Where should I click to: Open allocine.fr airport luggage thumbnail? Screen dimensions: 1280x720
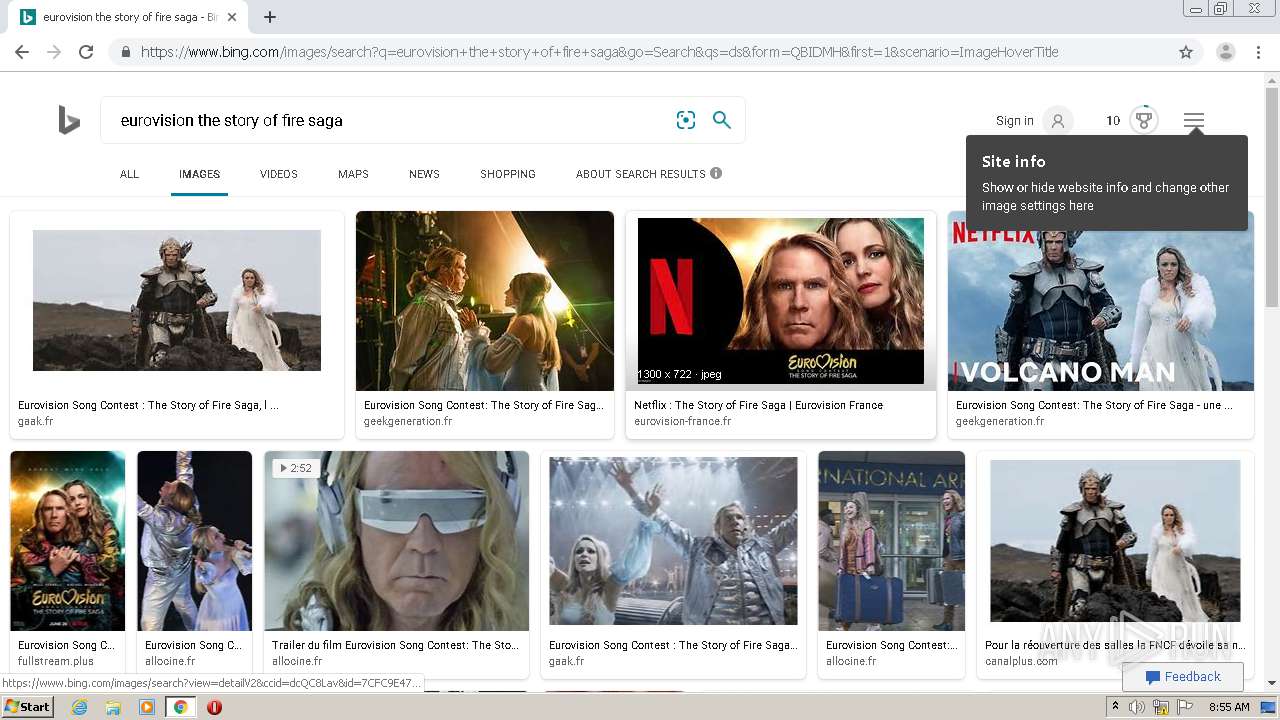(x=892, y=541)
